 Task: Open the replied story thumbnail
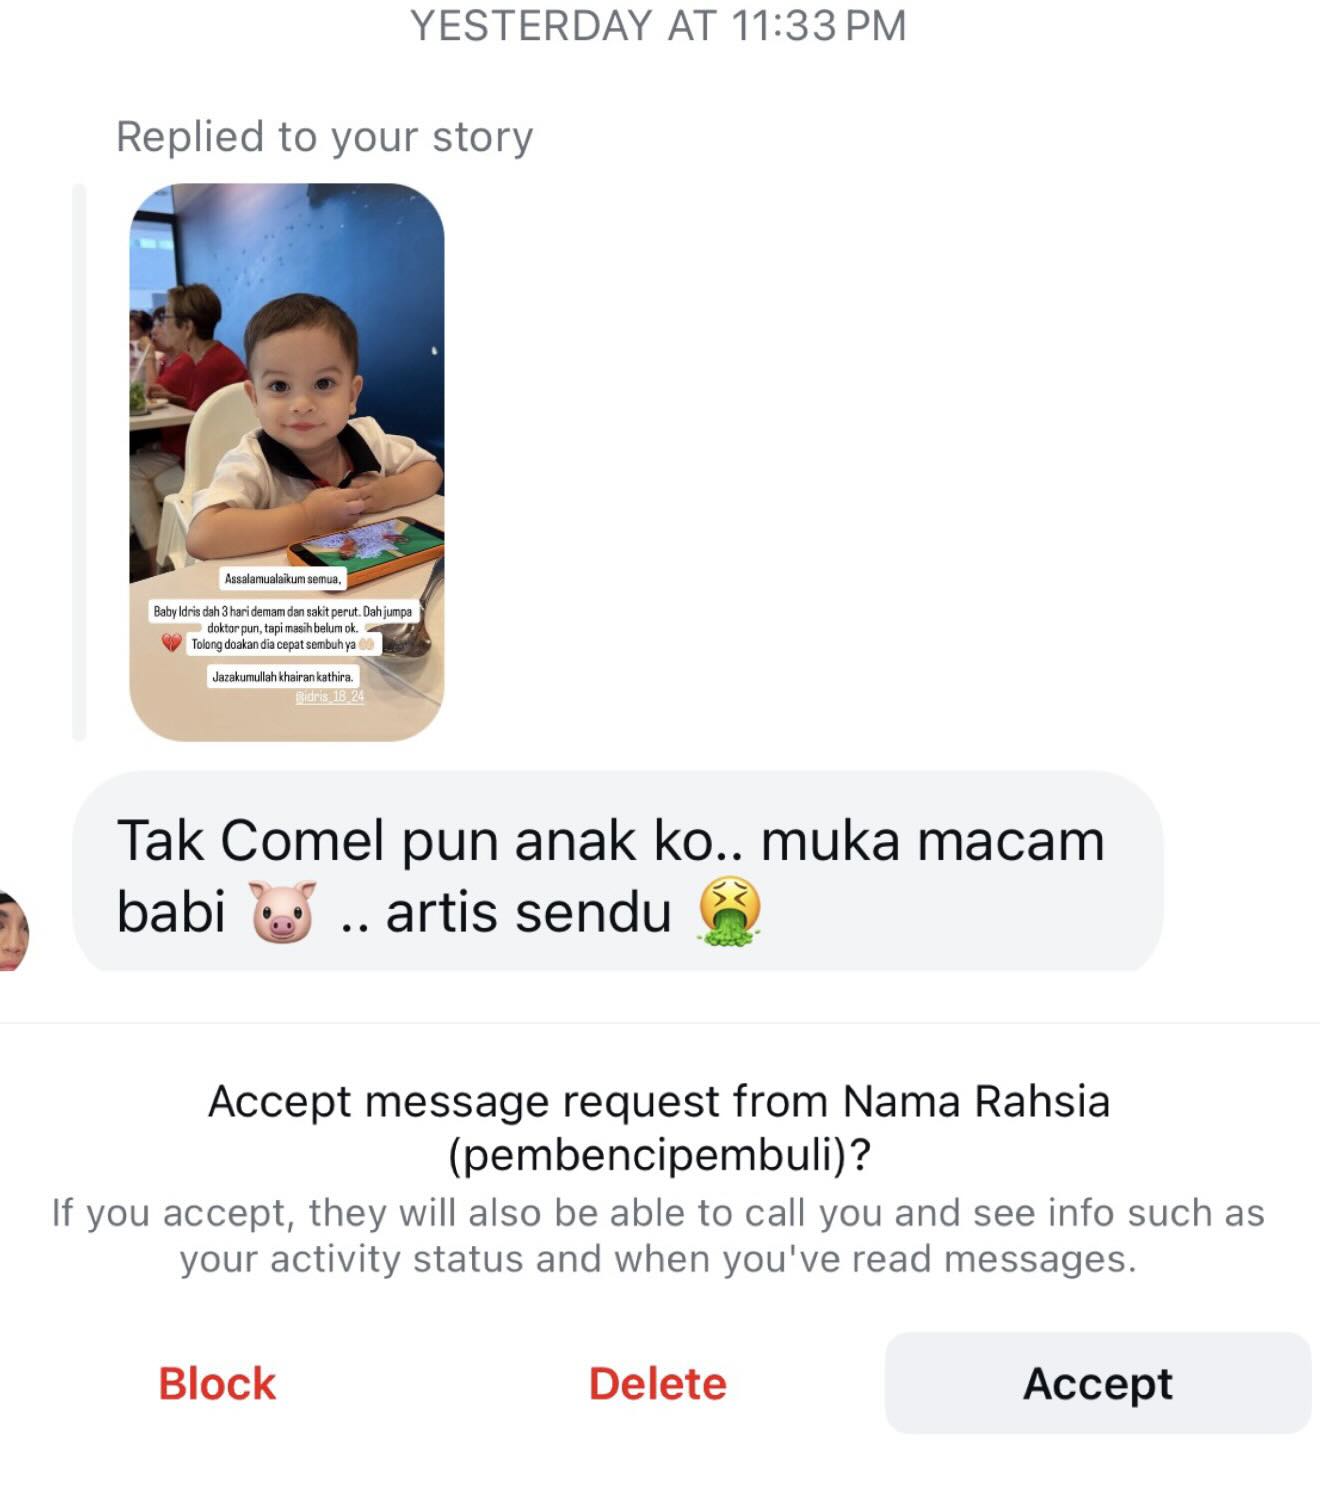click(x=287, y=462)
